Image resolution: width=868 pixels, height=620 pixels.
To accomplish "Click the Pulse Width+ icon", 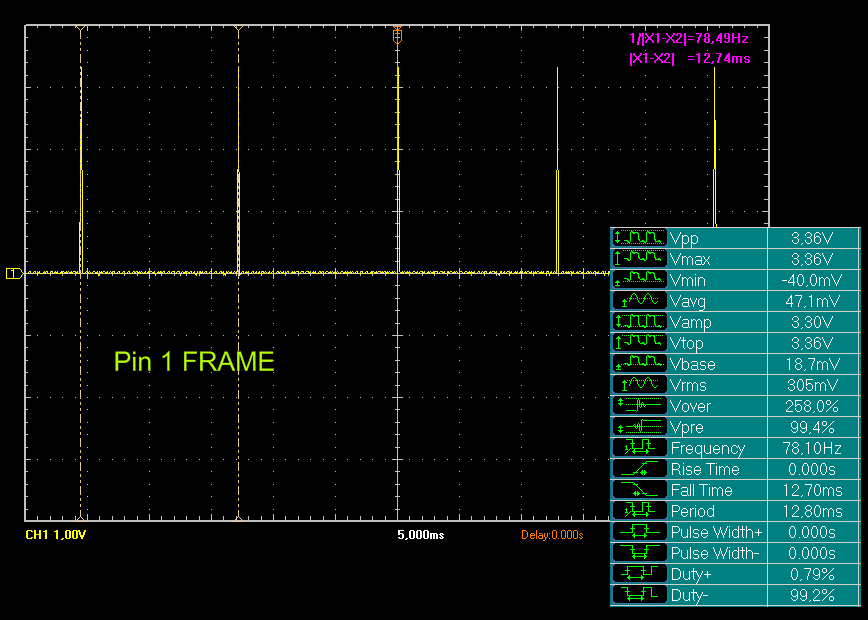I will [639, 532].
